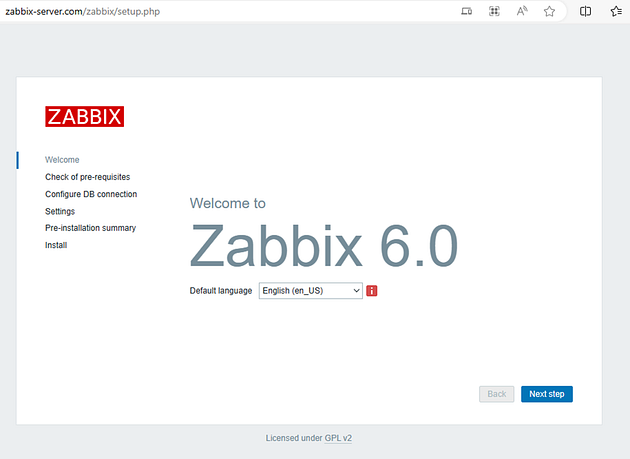Click the disabled Back button
This screenshot has height=459, width=630.
(x=497, y=394)
